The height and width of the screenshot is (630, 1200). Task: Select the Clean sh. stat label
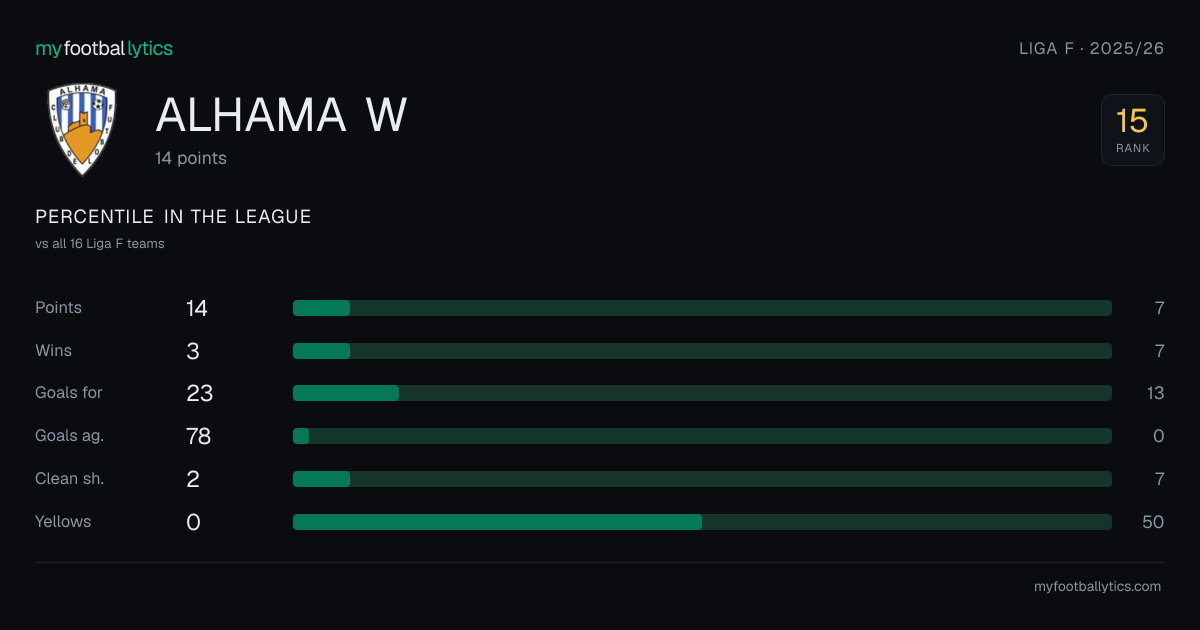pos(69,479)
